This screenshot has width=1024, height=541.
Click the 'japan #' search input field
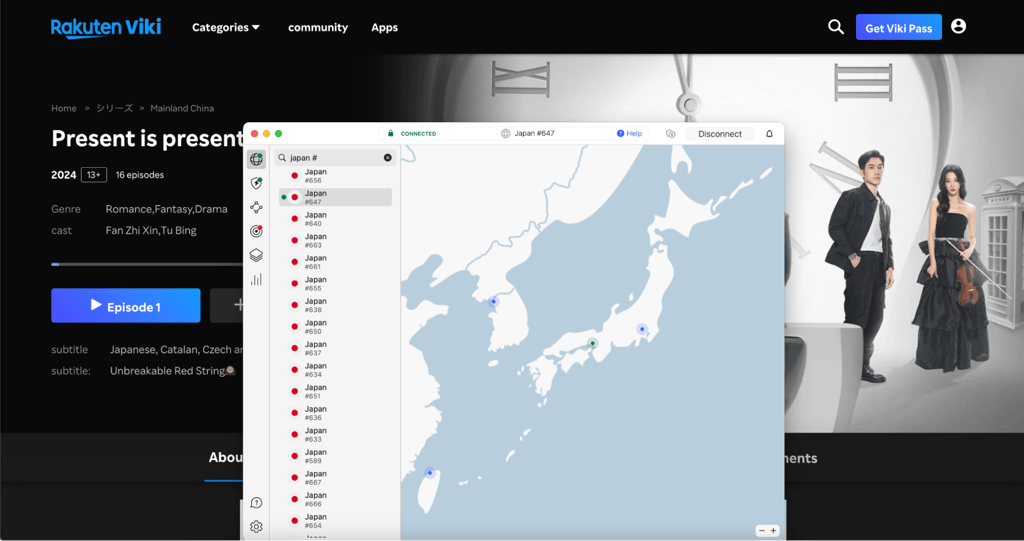pos(335,157)
